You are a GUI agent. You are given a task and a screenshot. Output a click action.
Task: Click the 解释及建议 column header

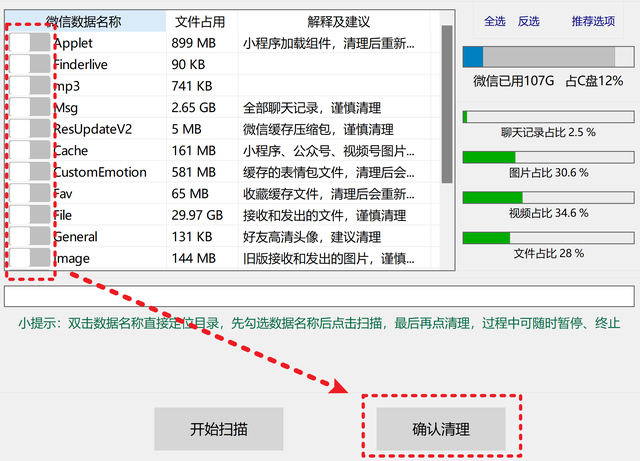(x=339, y=22)
